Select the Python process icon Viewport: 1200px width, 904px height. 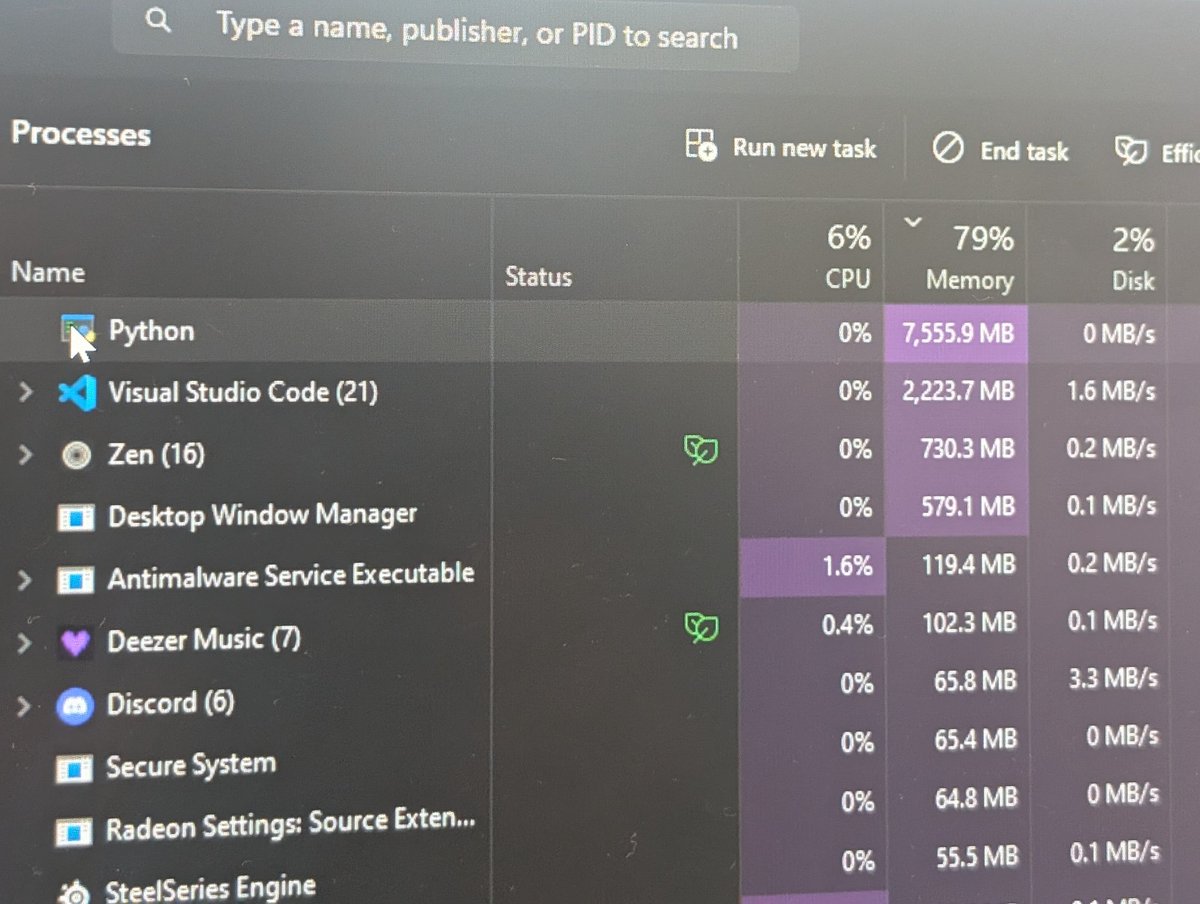[77, 330]
